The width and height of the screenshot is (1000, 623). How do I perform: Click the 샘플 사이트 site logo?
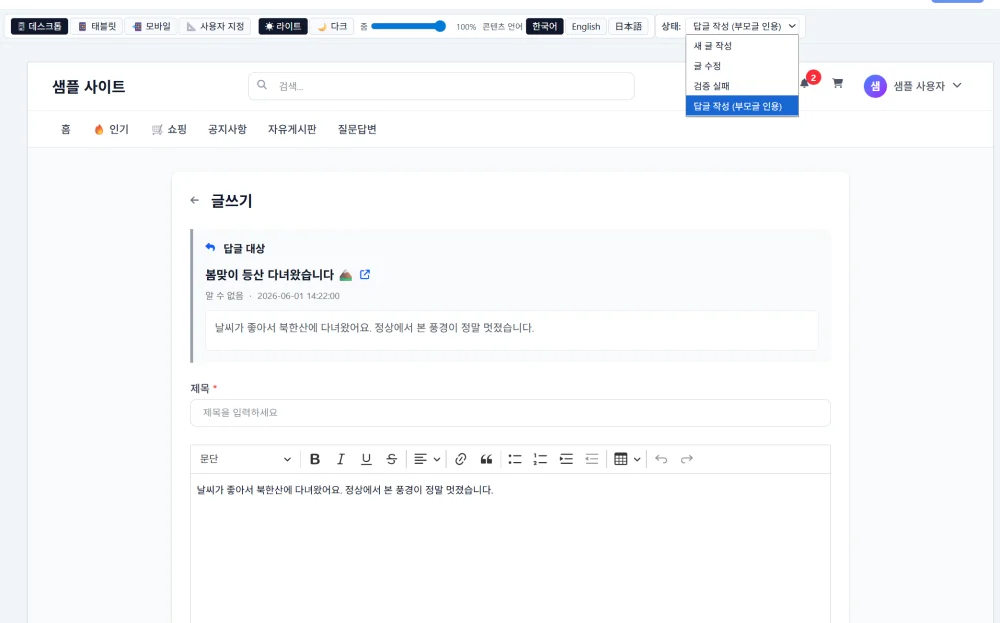(x=89, y=87)
